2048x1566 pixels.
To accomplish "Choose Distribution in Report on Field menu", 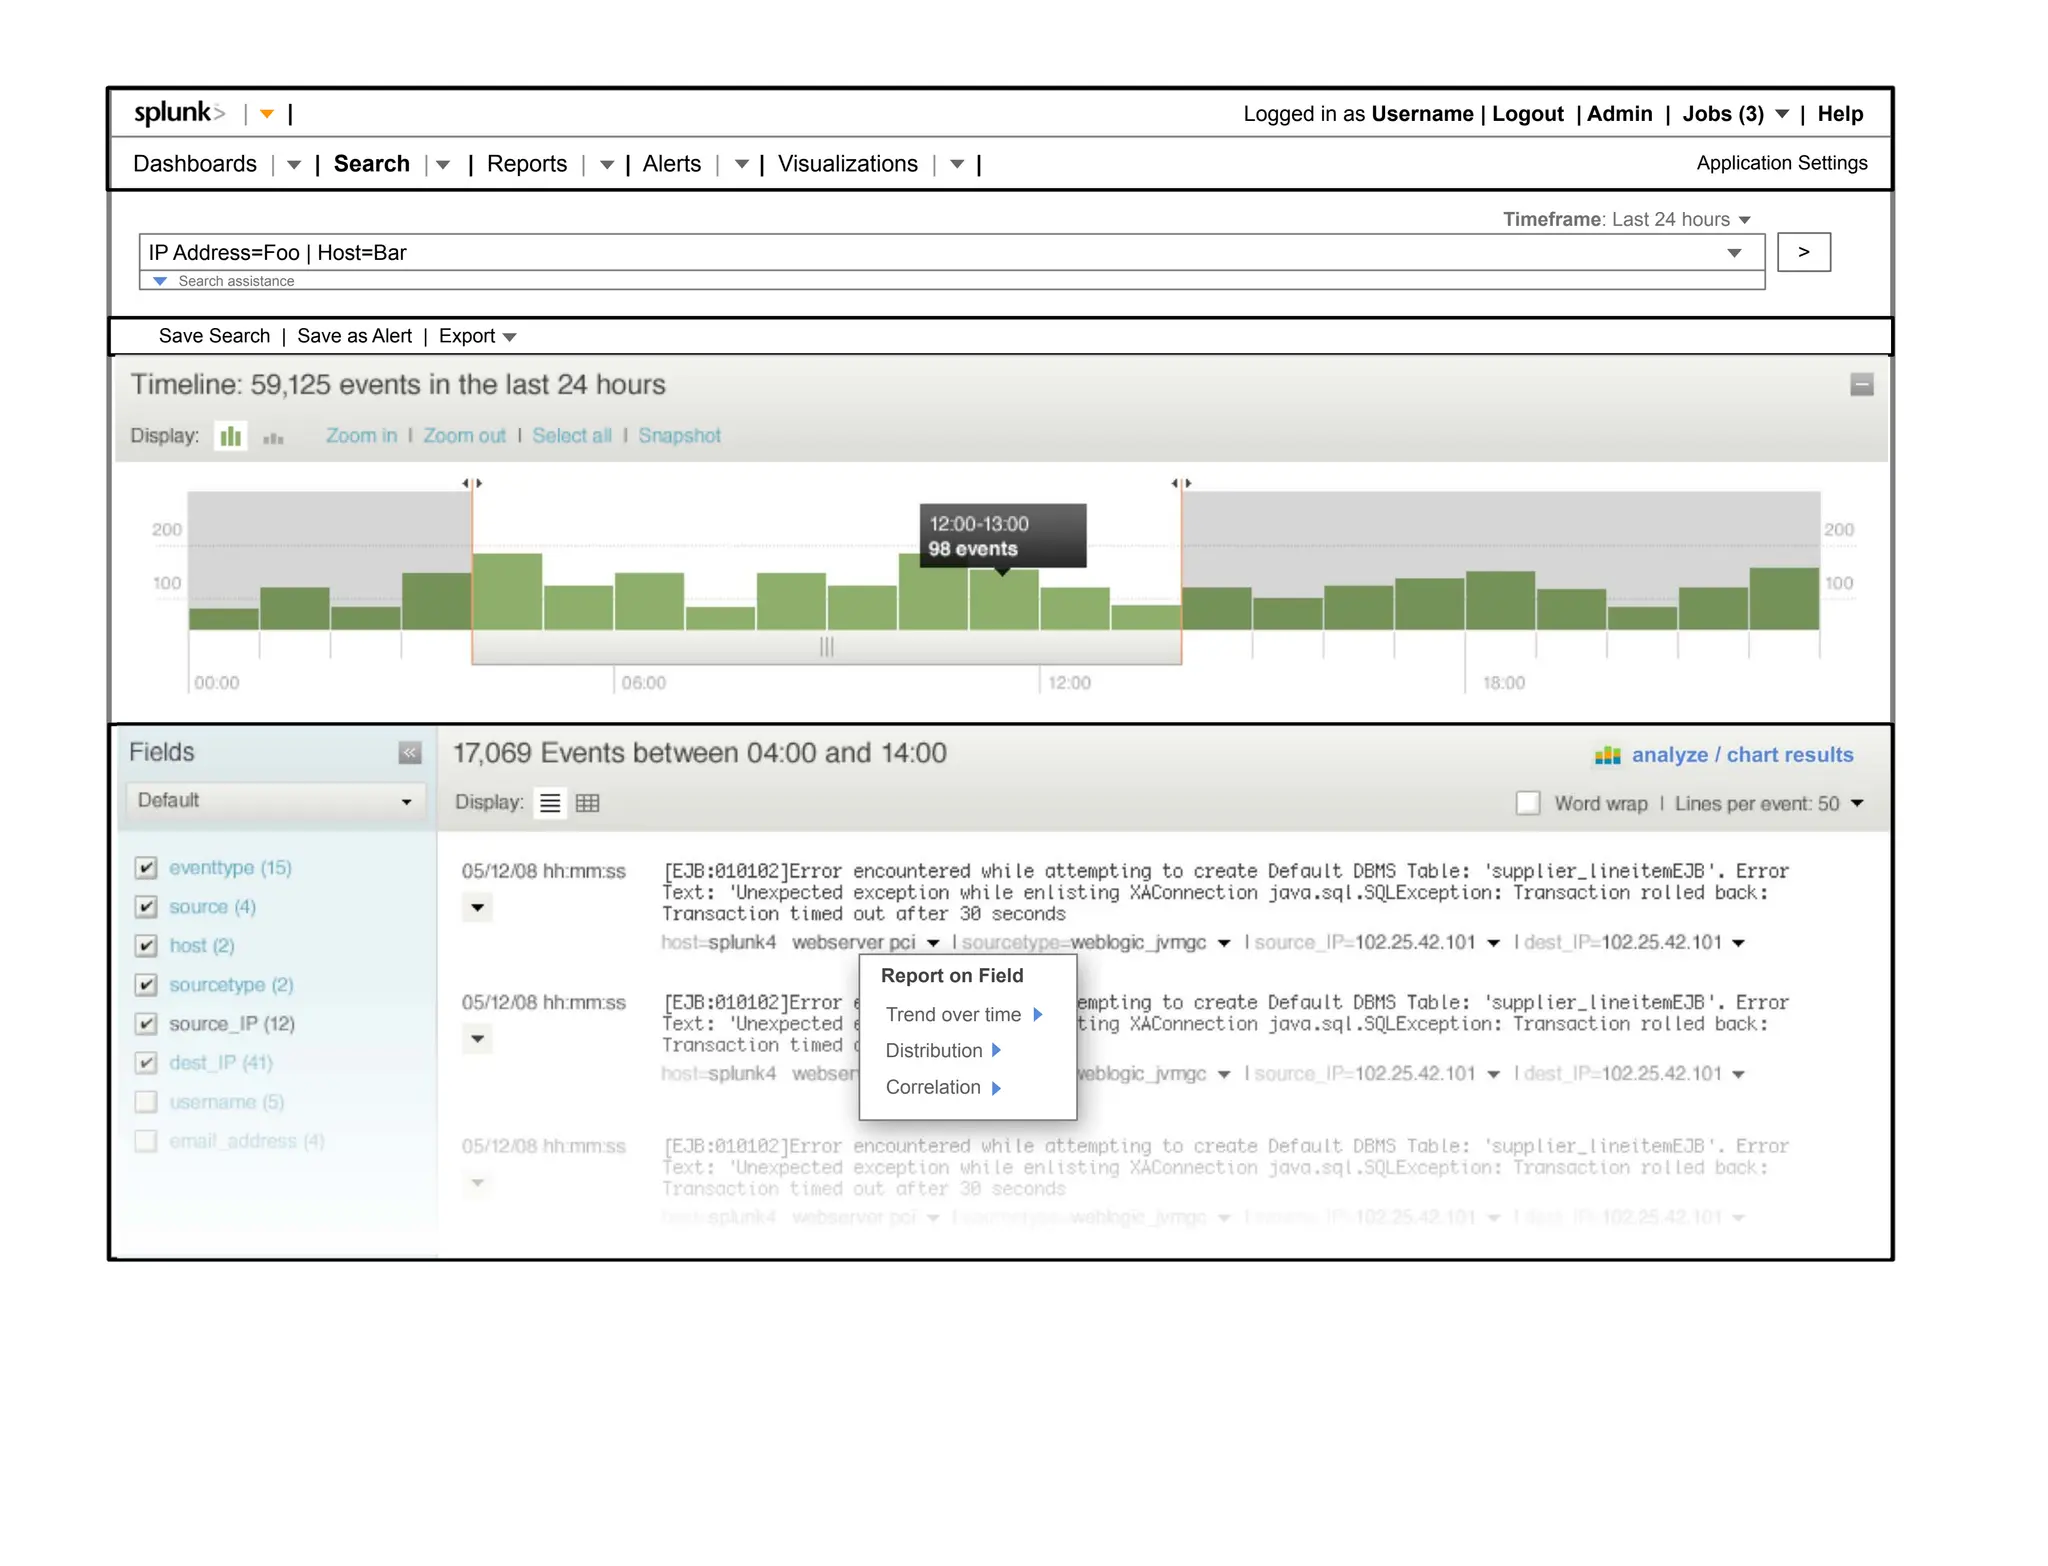I will pyautogui.click(x=943, y=1050).
